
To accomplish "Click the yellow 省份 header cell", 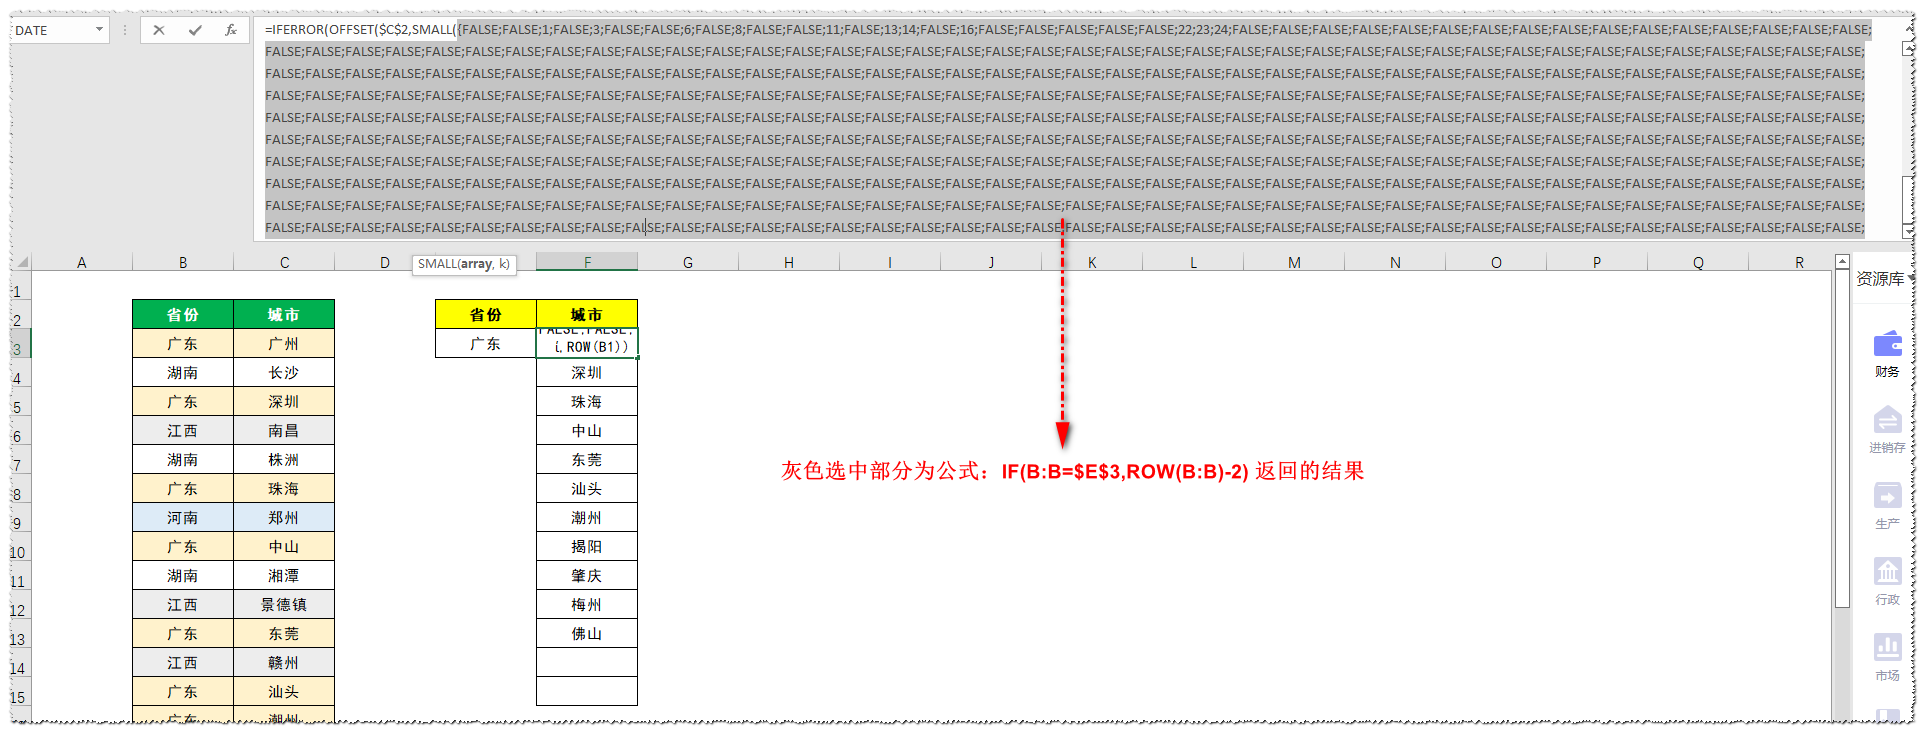I will [486, 314].
